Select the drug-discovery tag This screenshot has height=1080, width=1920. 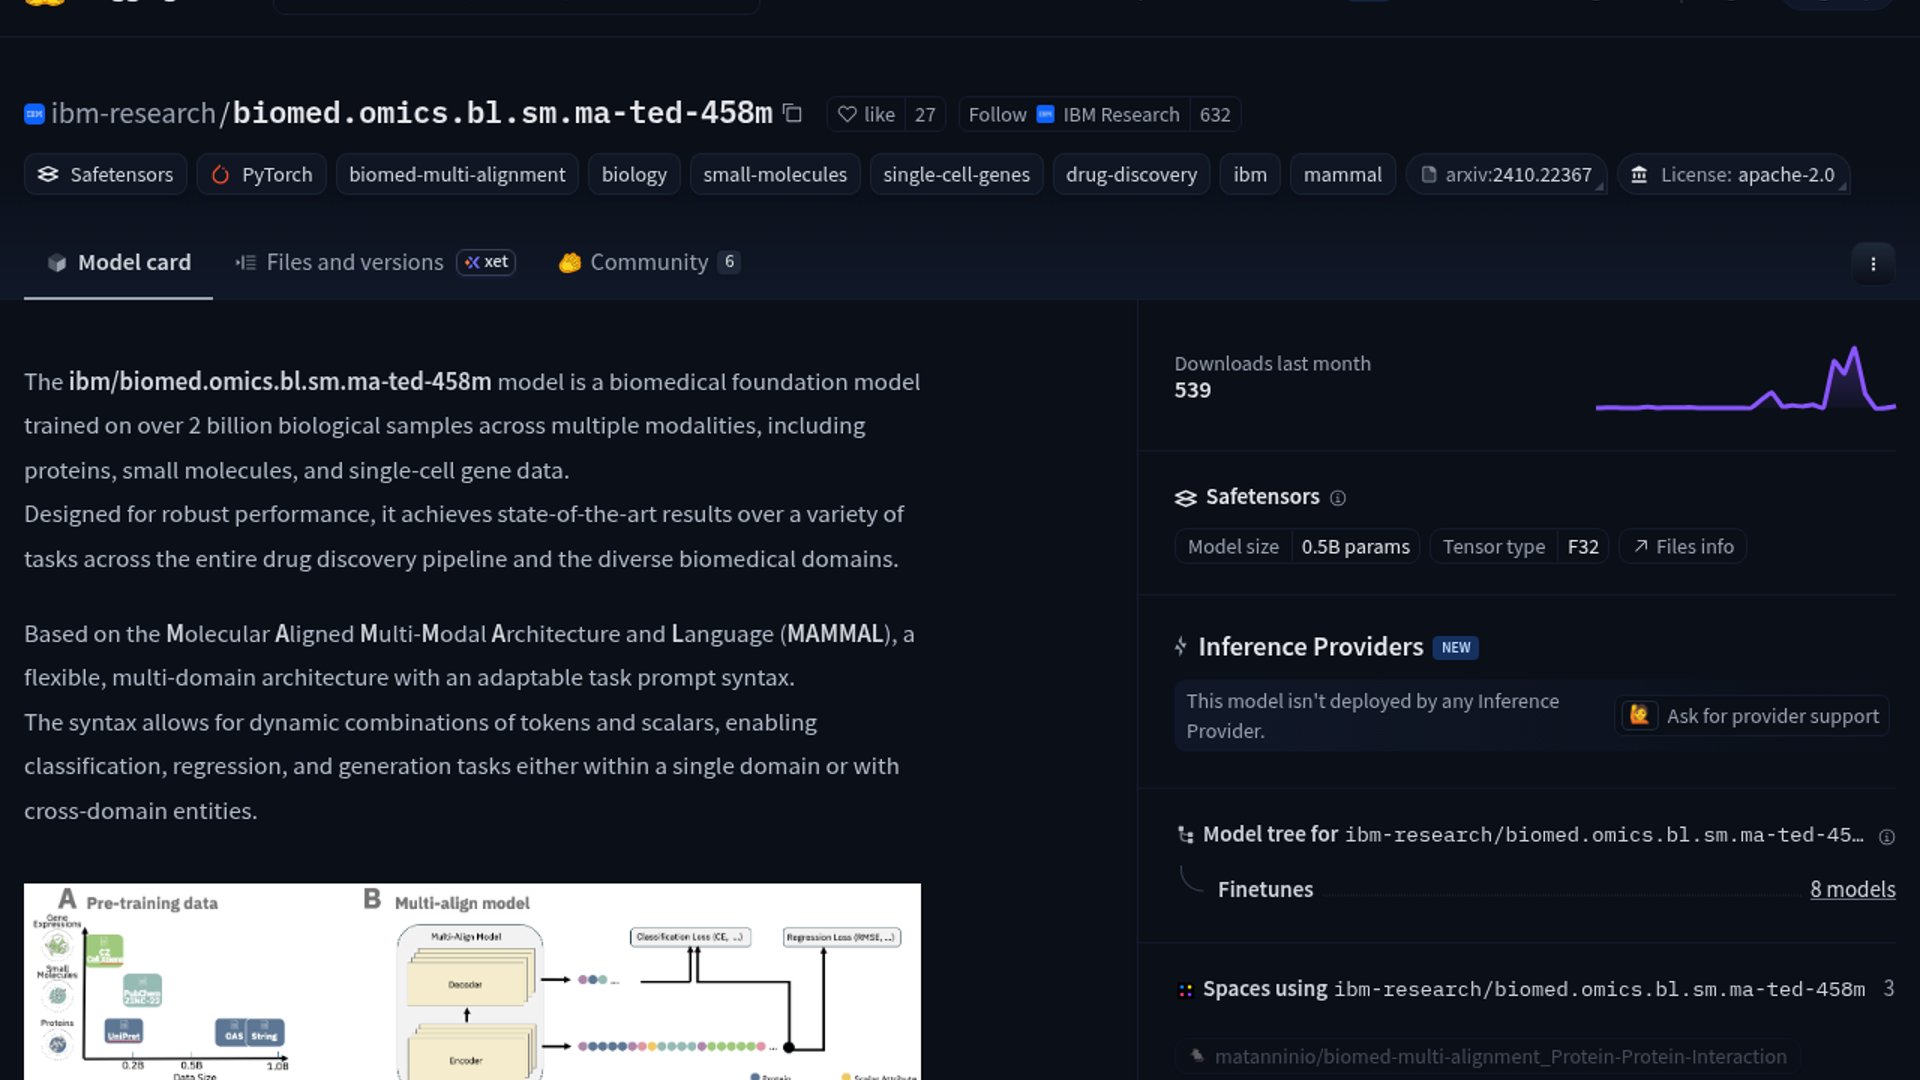[x=1131, y=174]
